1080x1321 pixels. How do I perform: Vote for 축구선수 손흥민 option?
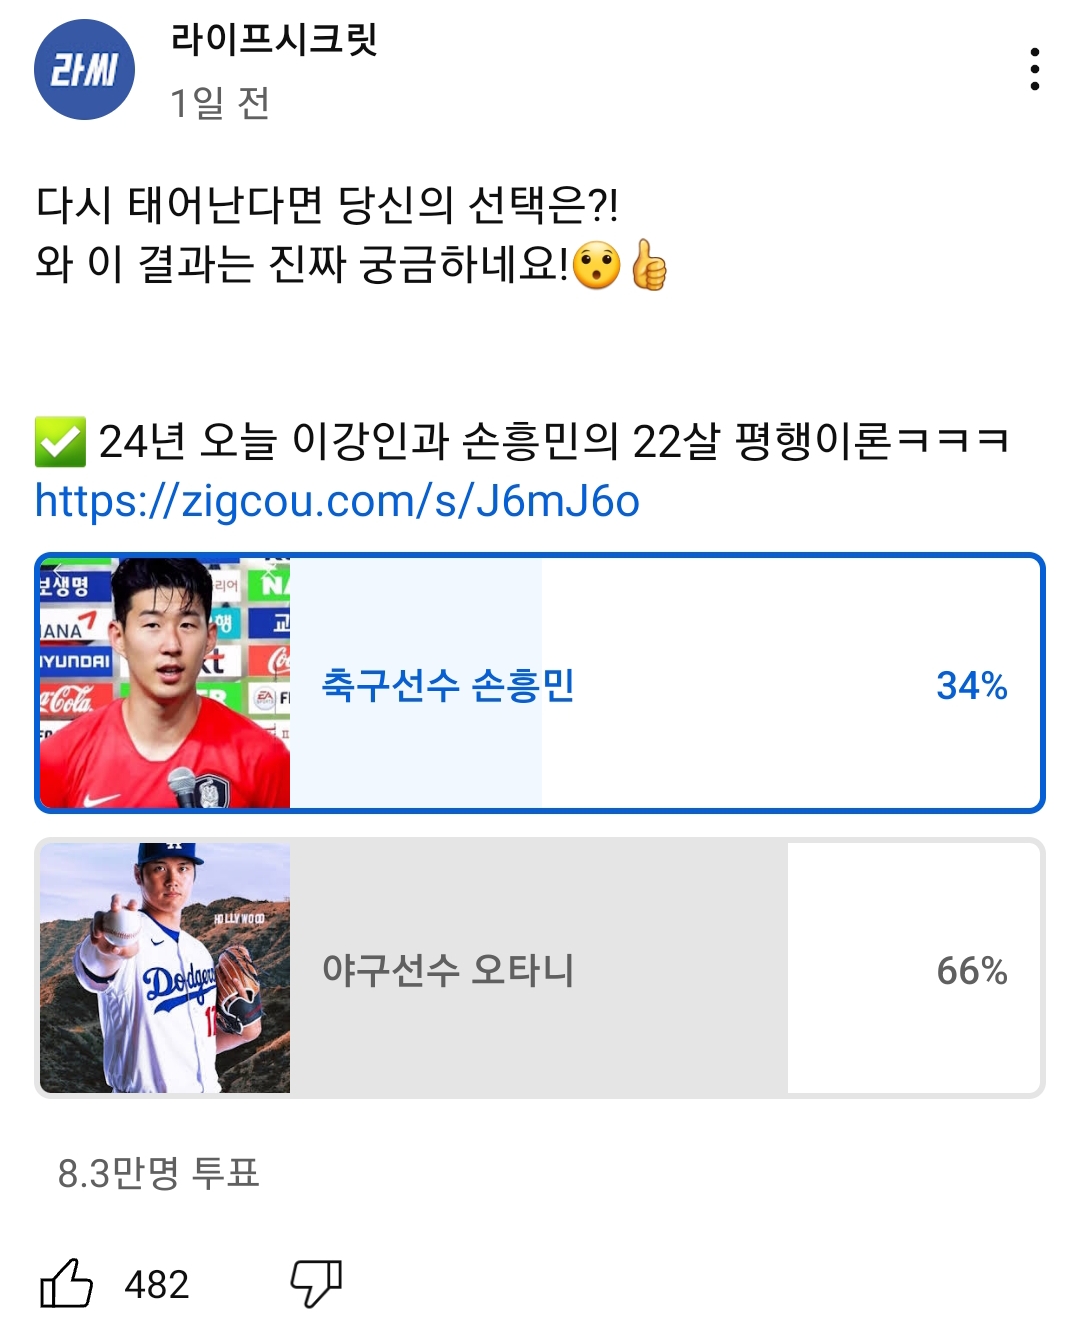(x=447, y=685)
